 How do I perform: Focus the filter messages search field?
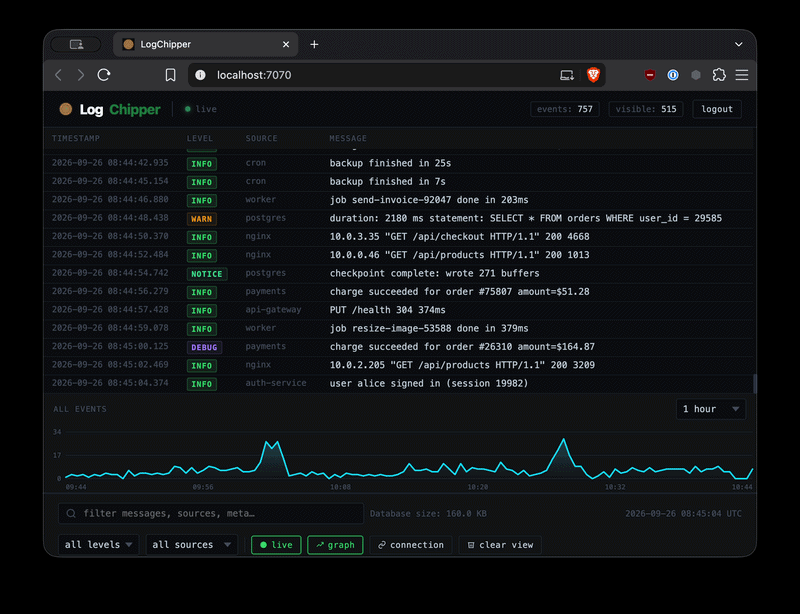(x=211, y=513)
